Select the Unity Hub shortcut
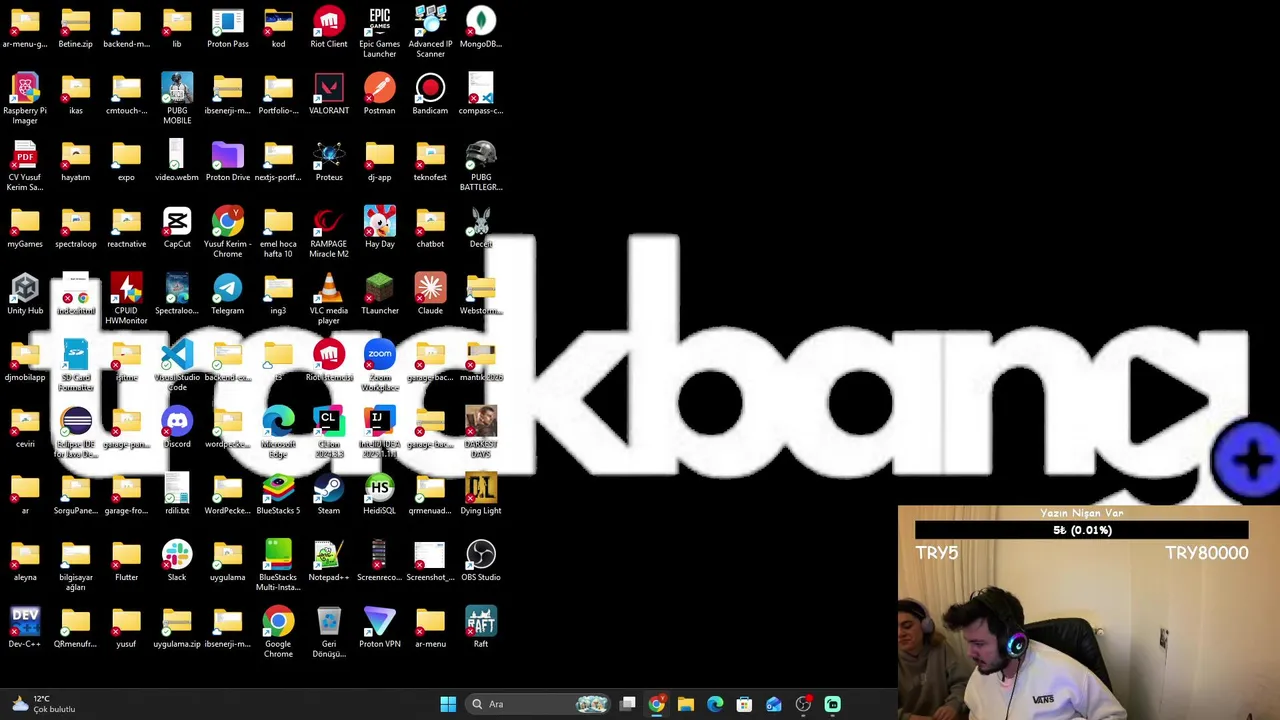 coord(25,295)
